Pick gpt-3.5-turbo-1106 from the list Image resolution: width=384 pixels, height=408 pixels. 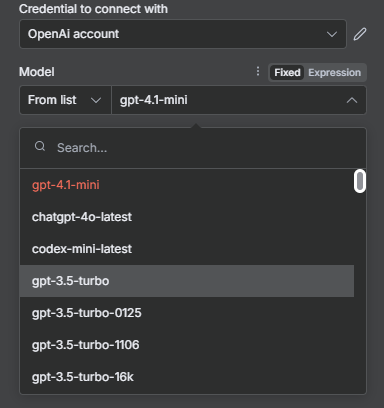click(187, 345)
